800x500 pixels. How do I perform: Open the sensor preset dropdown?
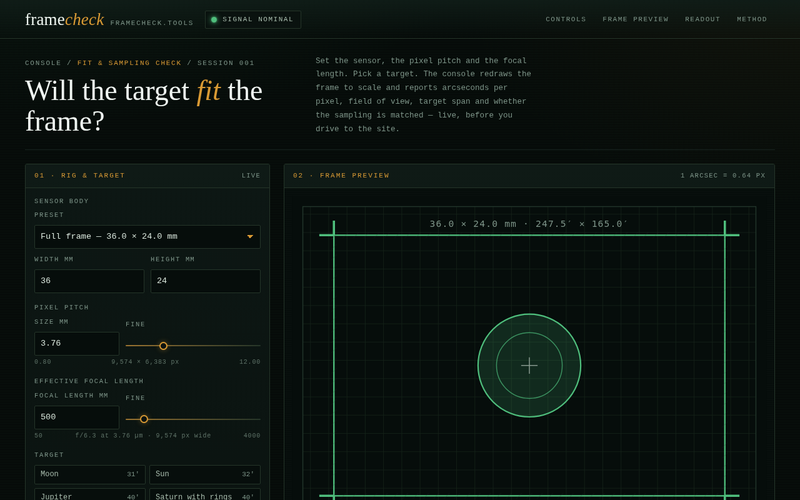point(147,237)
